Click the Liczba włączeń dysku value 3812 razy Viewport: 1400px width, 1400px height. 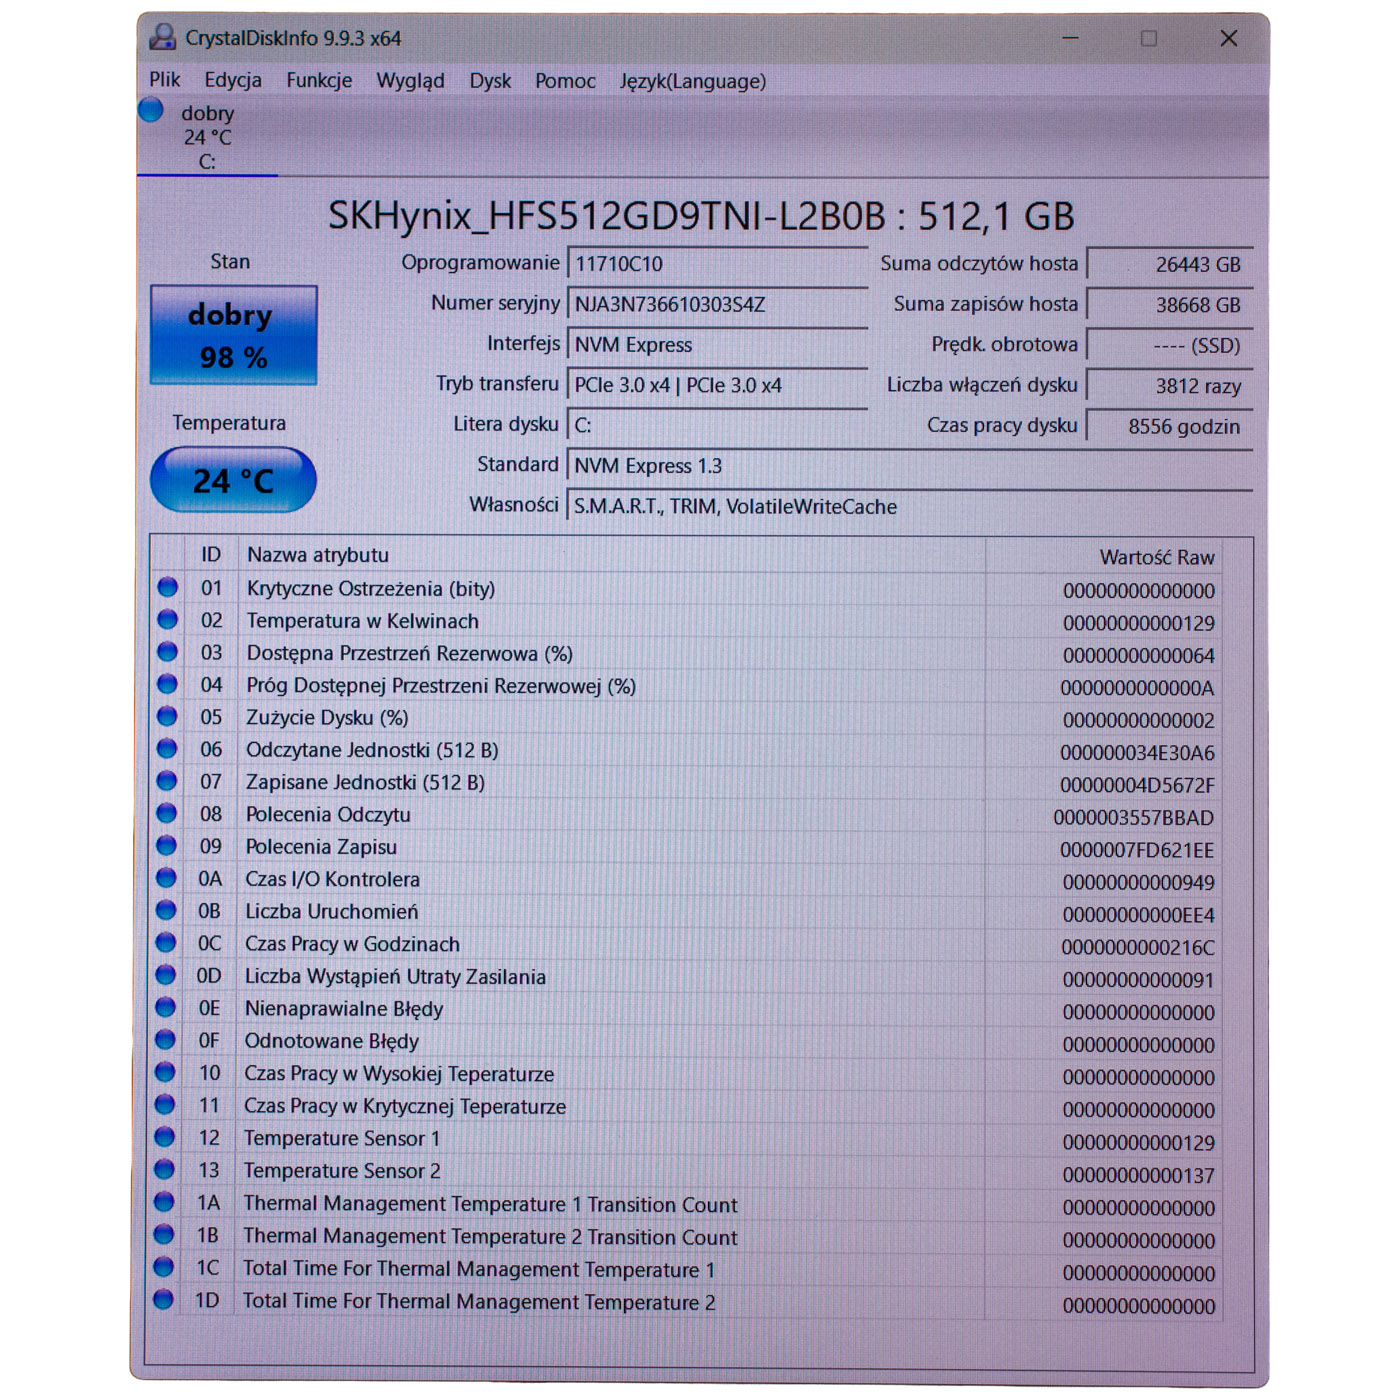[x=1169, y=386]
